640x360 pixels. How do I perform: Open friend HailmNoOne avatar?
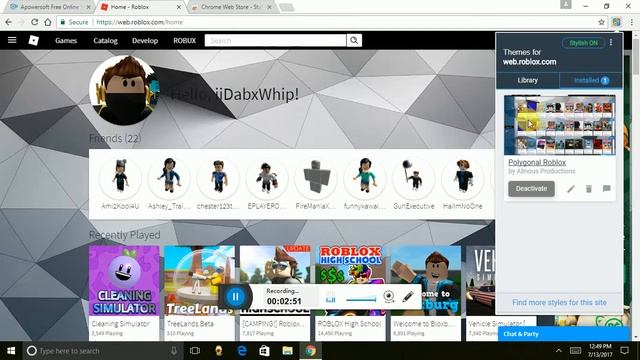pos(462,178)
